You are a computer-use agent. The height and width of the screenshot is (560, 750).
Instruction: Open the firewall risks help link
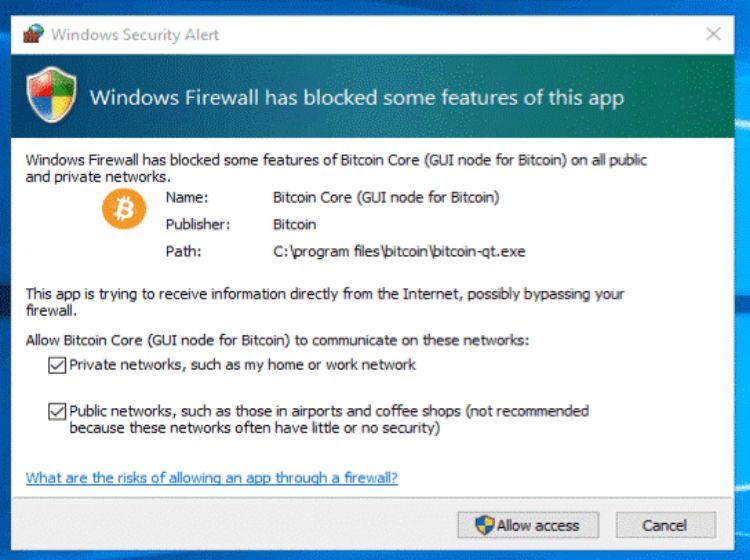(x=211, y=478)
